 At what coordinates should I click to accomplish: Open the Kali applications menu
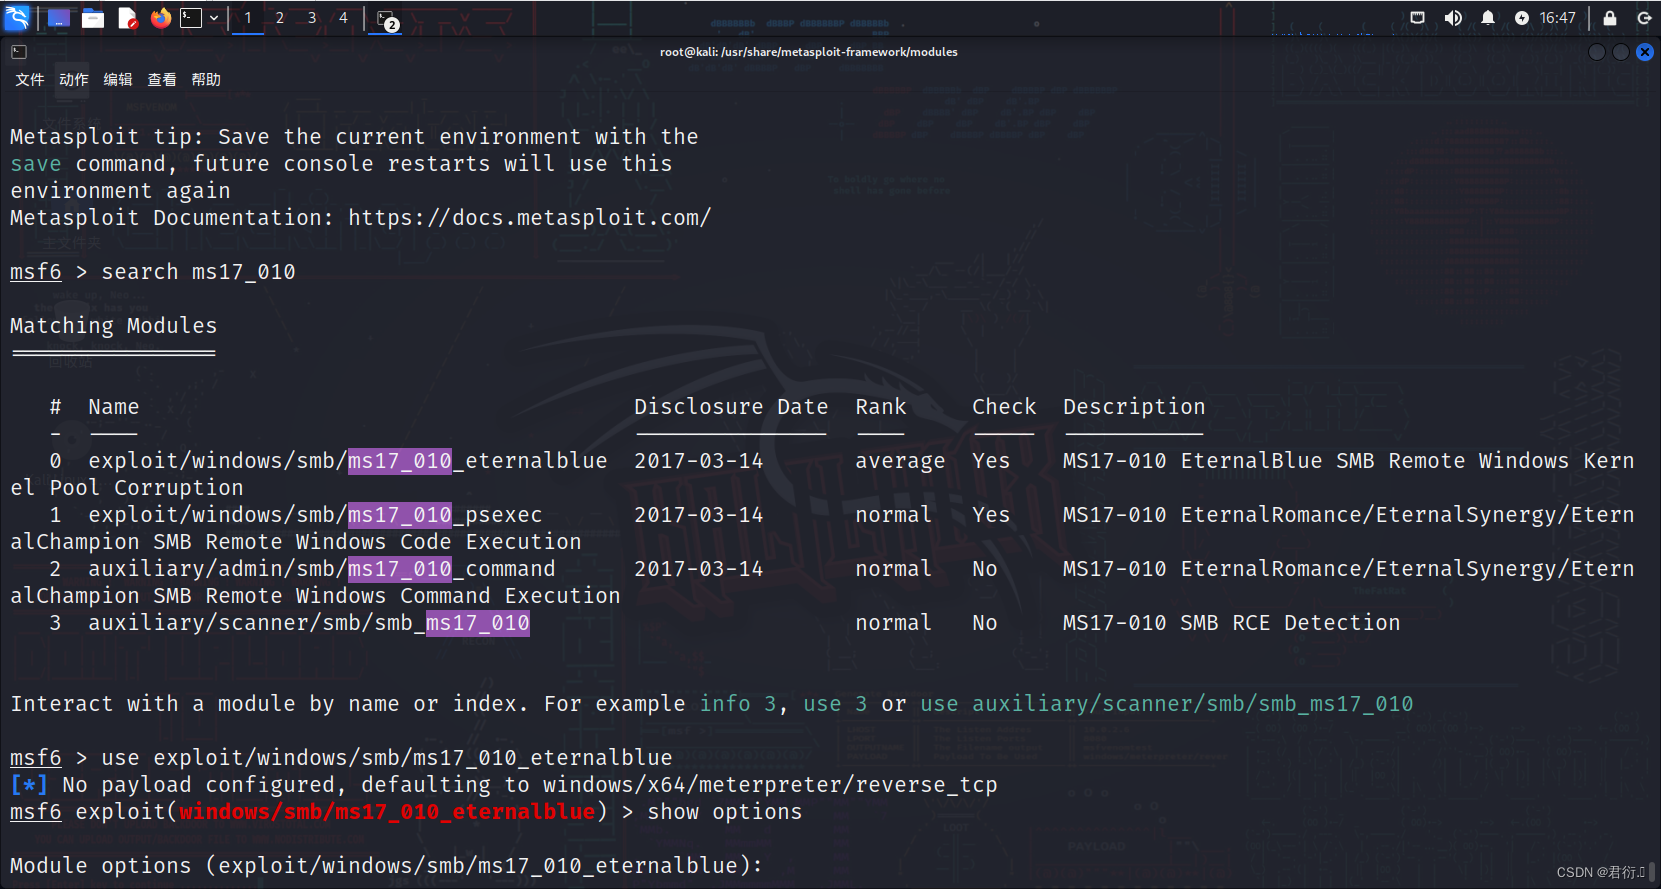(x=17, y=18)
